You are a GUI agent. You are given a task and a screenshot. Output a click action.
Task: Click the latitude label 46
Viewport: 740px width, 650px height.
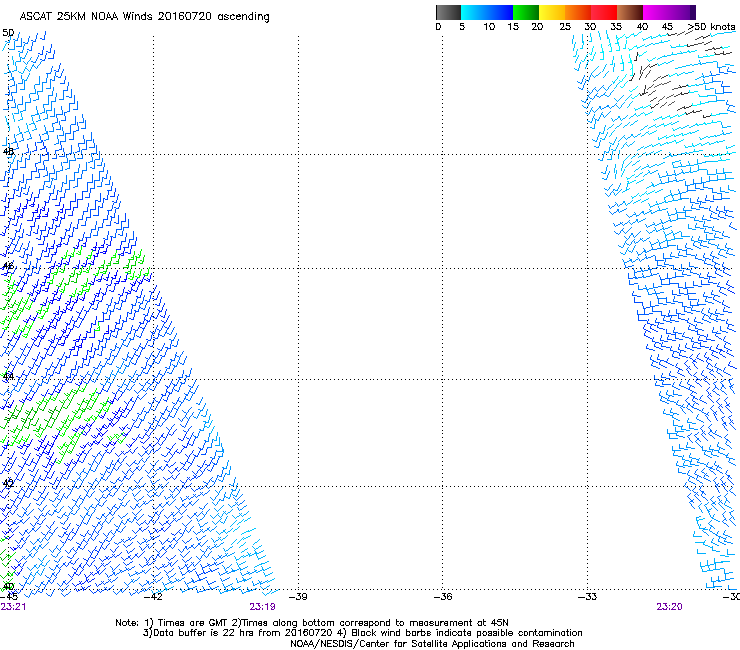click(8, 266)
